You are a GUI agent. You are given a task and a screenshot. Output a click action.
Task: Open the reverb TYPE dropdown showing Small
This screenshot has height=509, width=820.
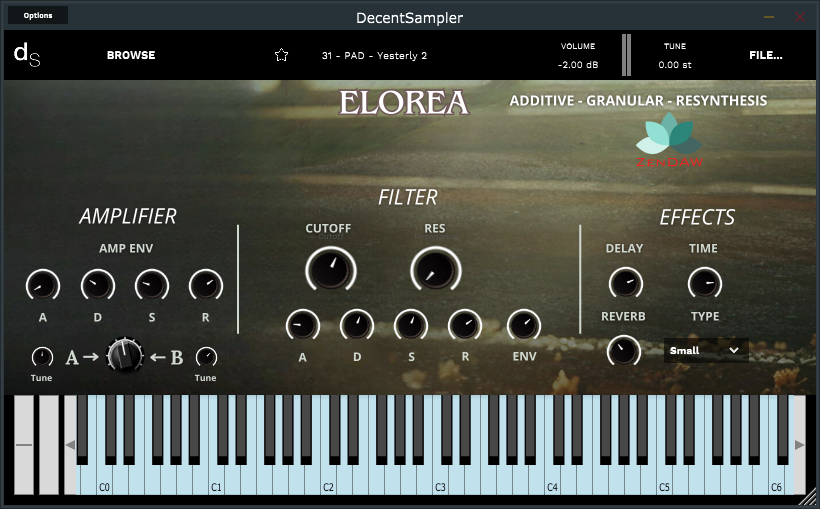coord(706,350)
